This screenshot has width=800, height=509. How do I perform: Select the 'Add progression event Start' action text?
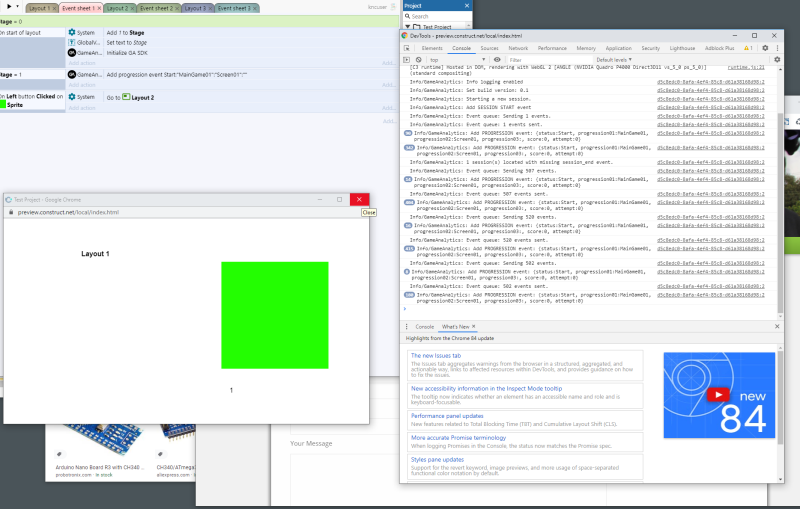pyautogui.click(x=177, y=74)
